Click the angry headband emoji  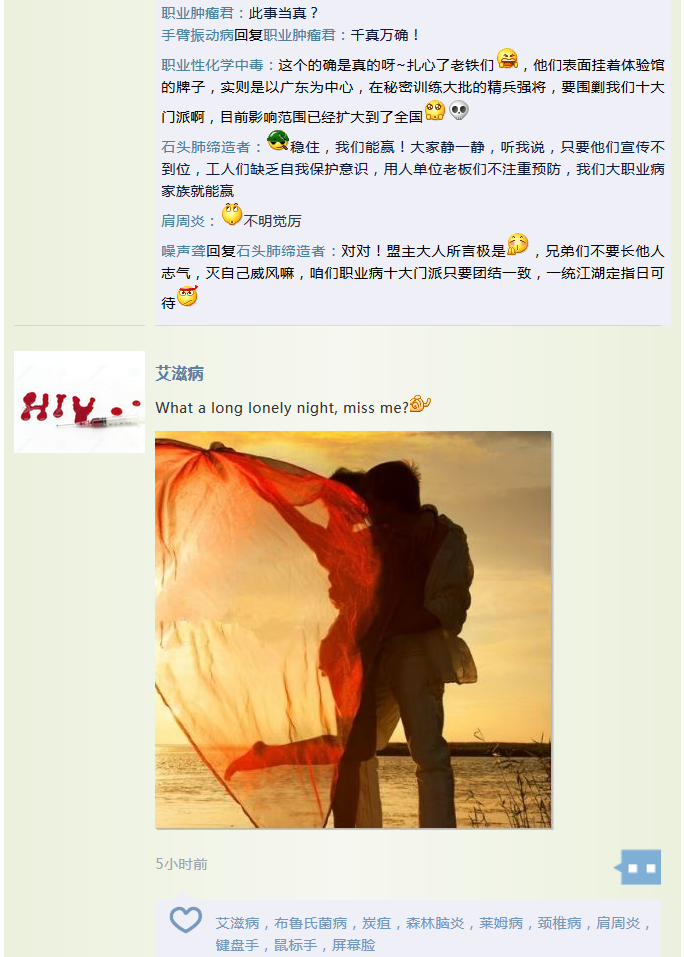[188, 296]
